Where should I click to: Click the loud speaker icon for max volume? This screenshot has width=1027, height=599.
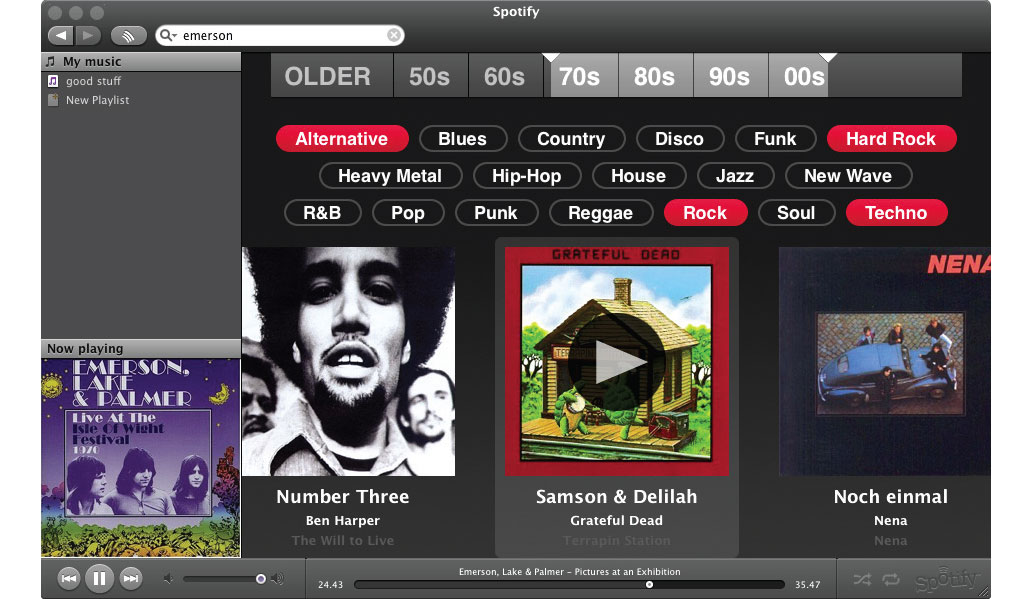(x=278, y=579)
